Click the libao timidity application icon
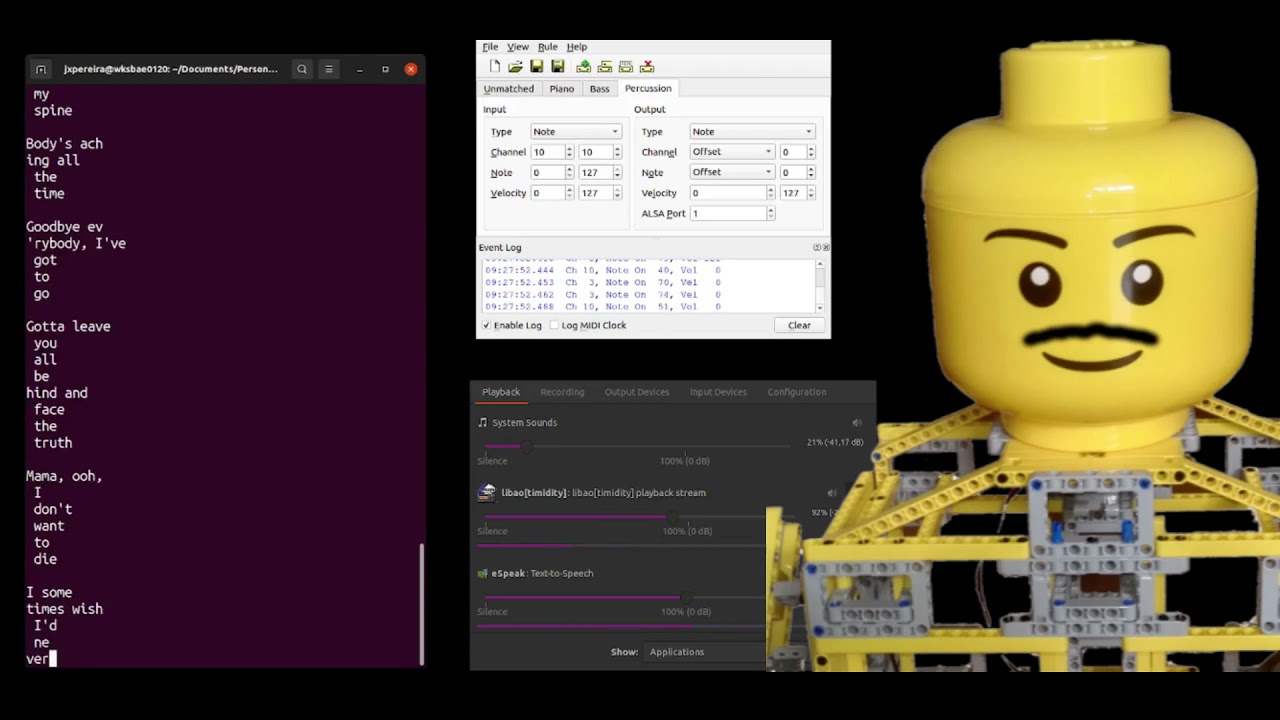The height and width of the screenshot is (720, 1280). 487,492
